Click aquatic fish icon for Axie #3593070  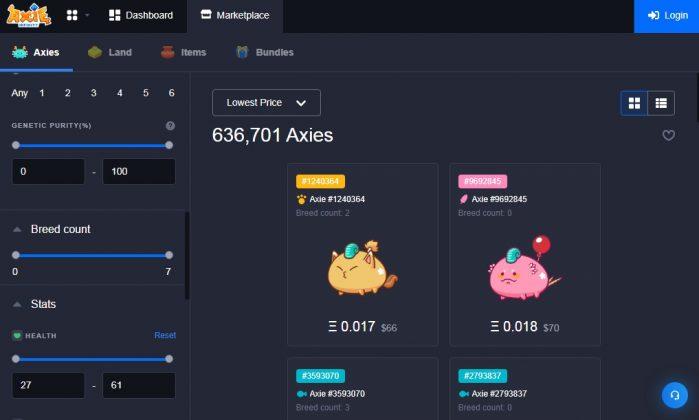pos(301,394)
